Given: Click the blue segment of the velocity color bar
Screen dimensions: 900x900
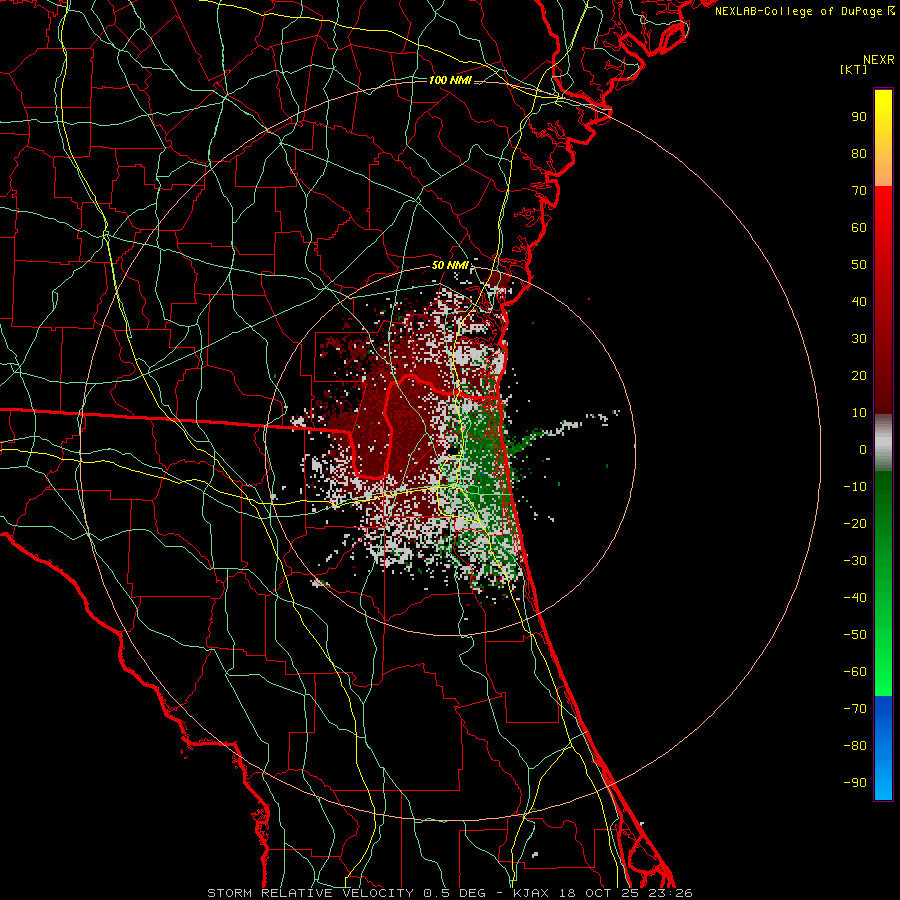Looking at the screenshot, I should [883, 748].
